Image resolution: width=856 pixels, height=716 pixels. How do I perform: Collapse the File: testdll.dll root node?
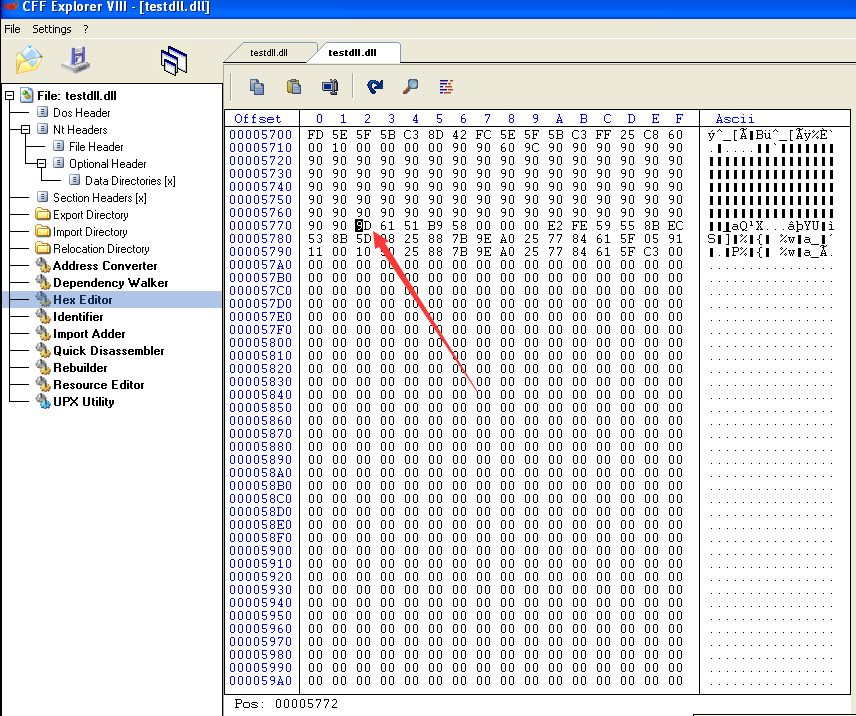pyautogui.click(x=10, y=96)
